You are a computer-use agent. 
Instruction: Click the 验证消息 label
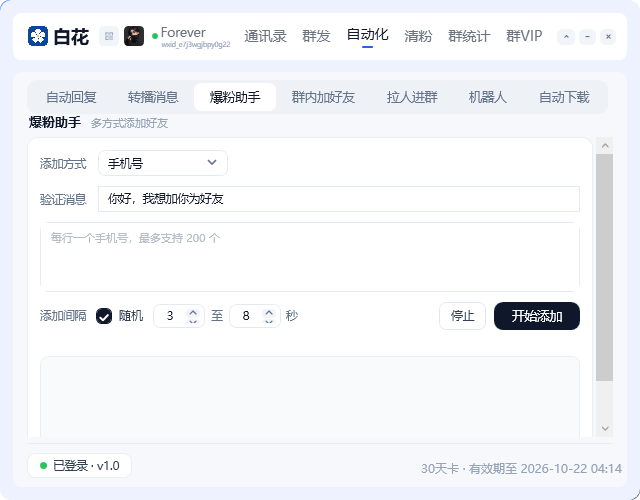[63, 199]
